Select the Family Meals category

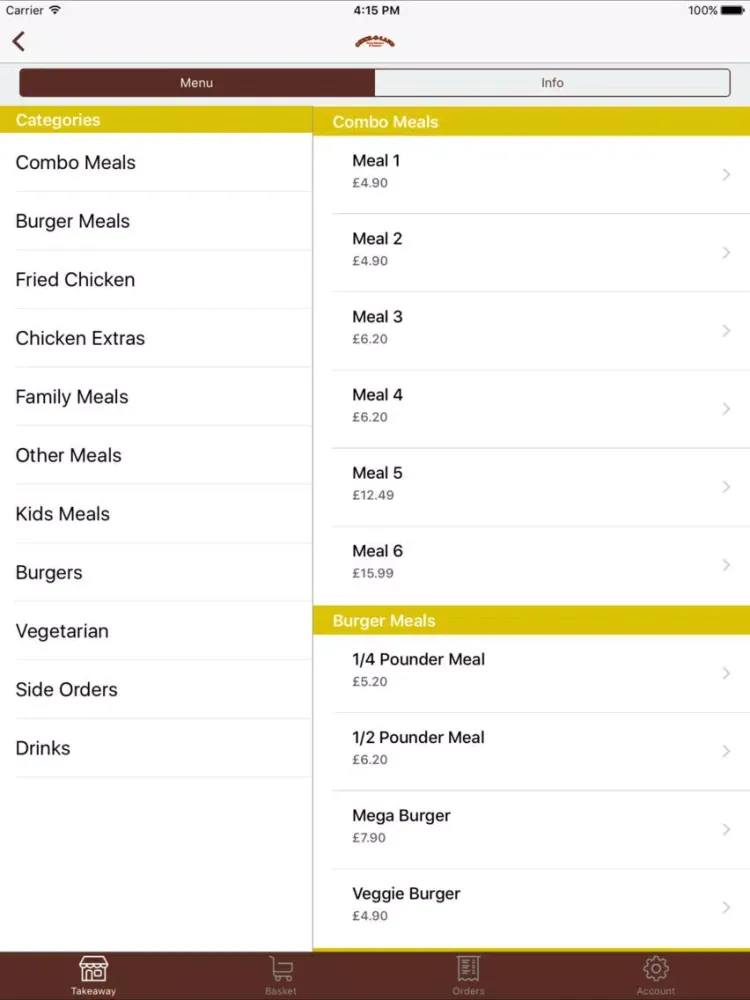[x=156, y=397]
